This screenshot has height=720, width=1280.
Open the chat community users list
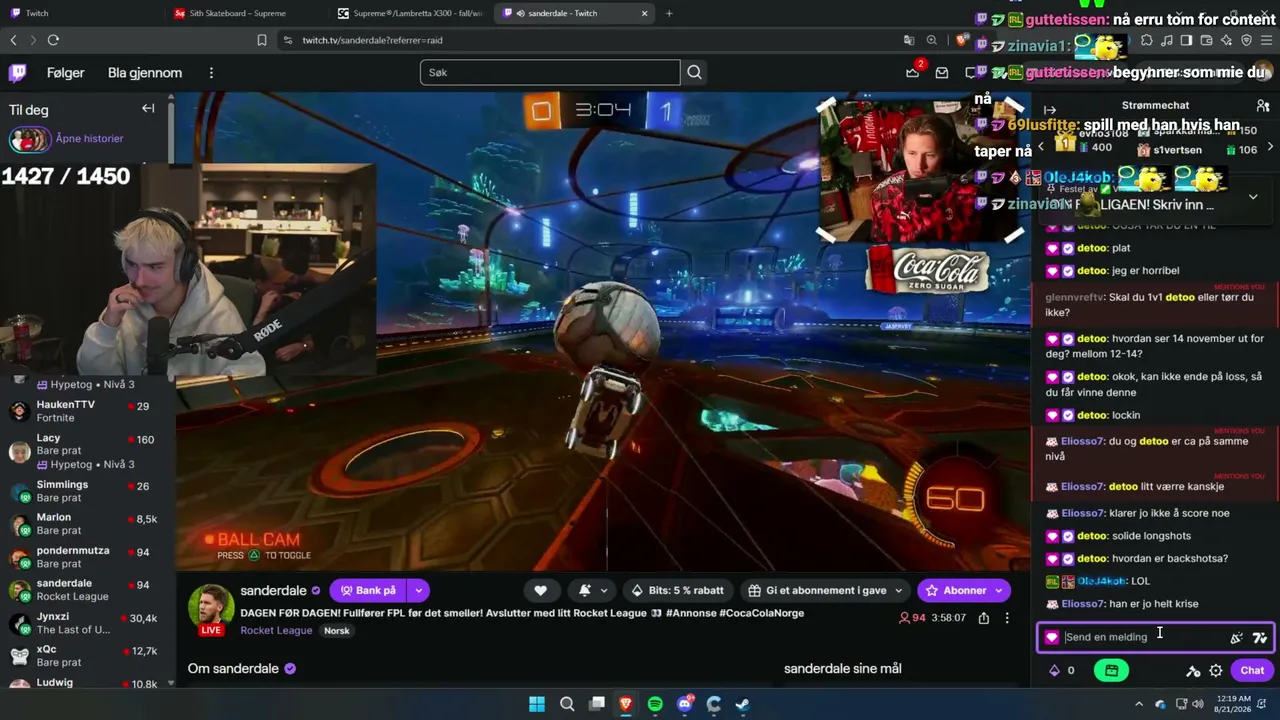click(1263, 105)
